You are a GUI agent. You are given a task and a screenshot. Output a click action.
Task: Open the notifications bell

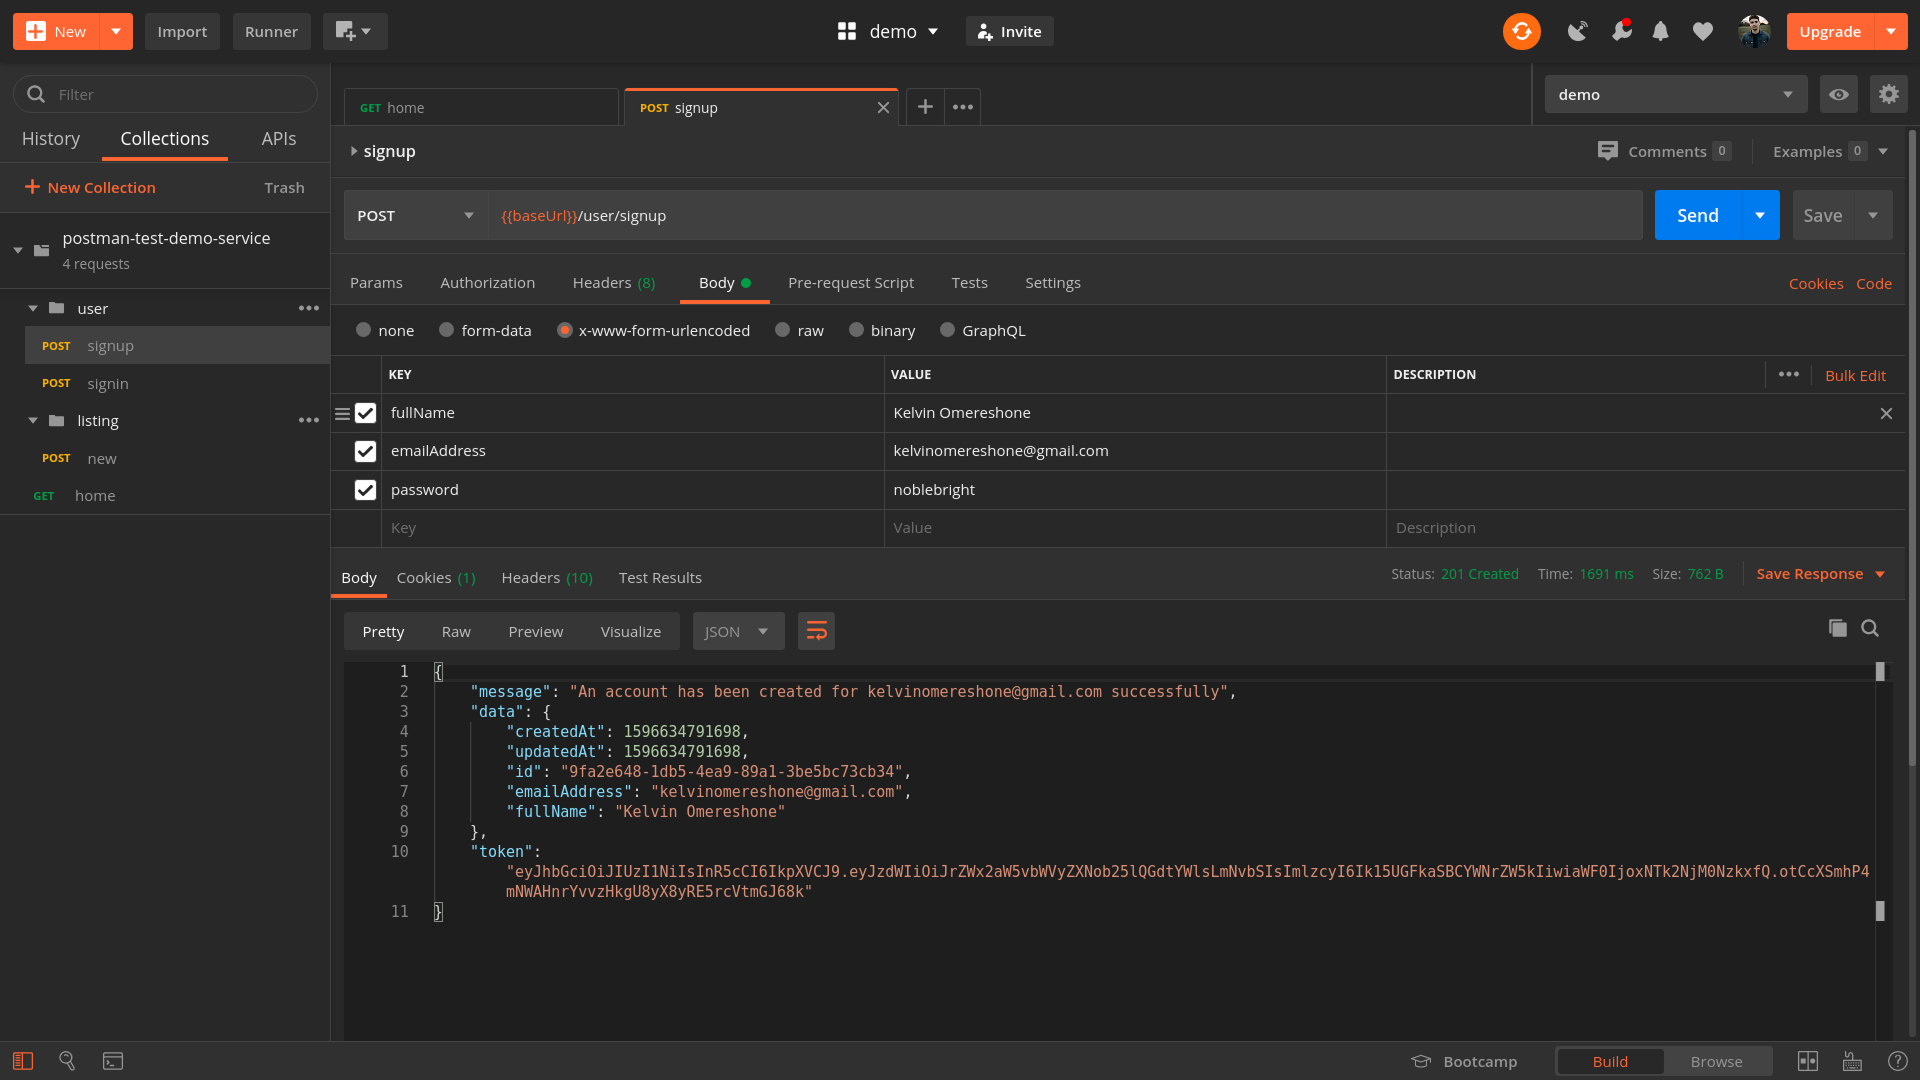tap(1660, 31)
